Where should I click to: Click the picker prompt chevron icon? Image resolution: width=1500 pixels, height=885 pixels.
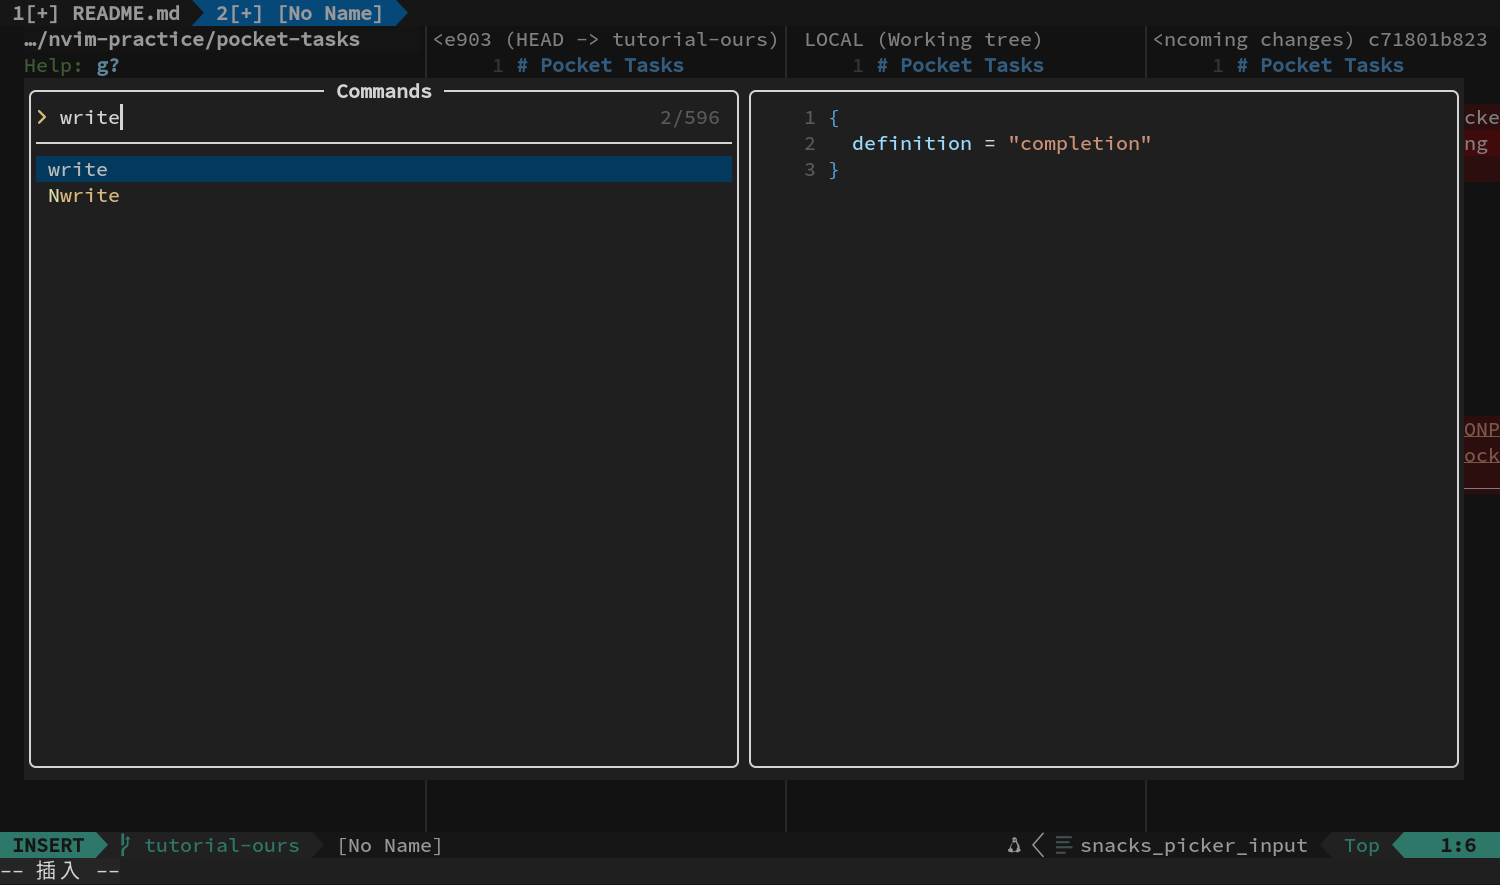(42, 117)
